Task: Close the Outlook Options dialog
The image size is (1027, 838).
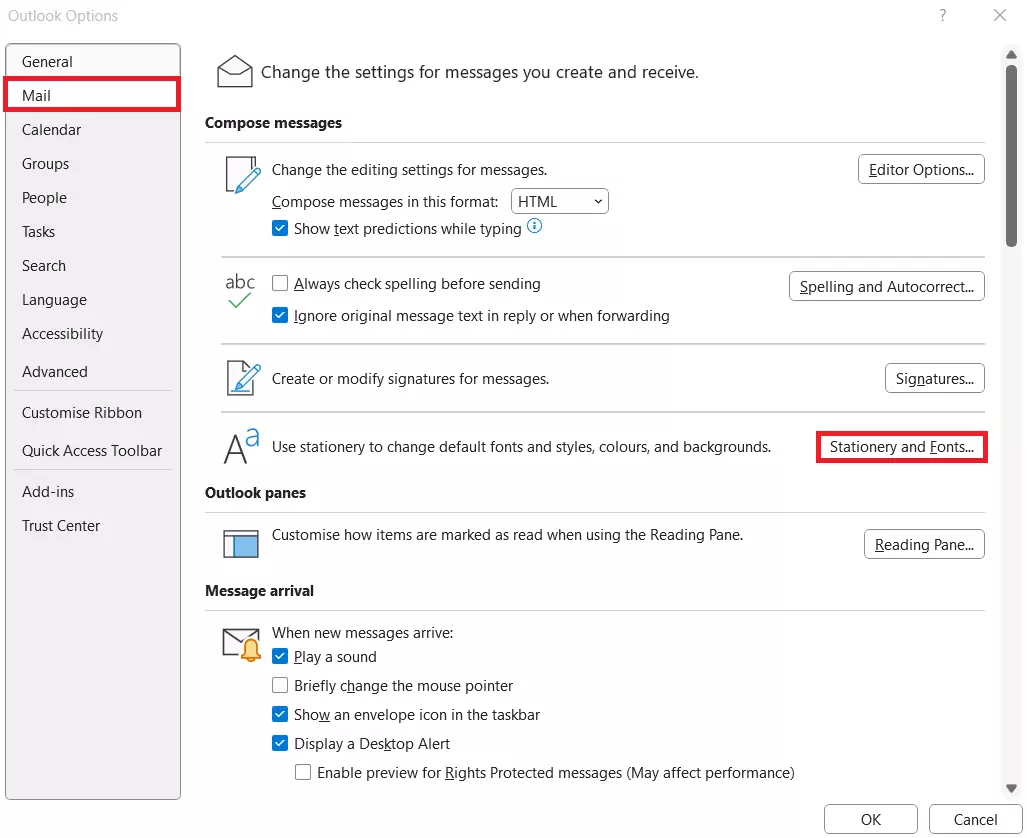Action: [x=999, y=15]
